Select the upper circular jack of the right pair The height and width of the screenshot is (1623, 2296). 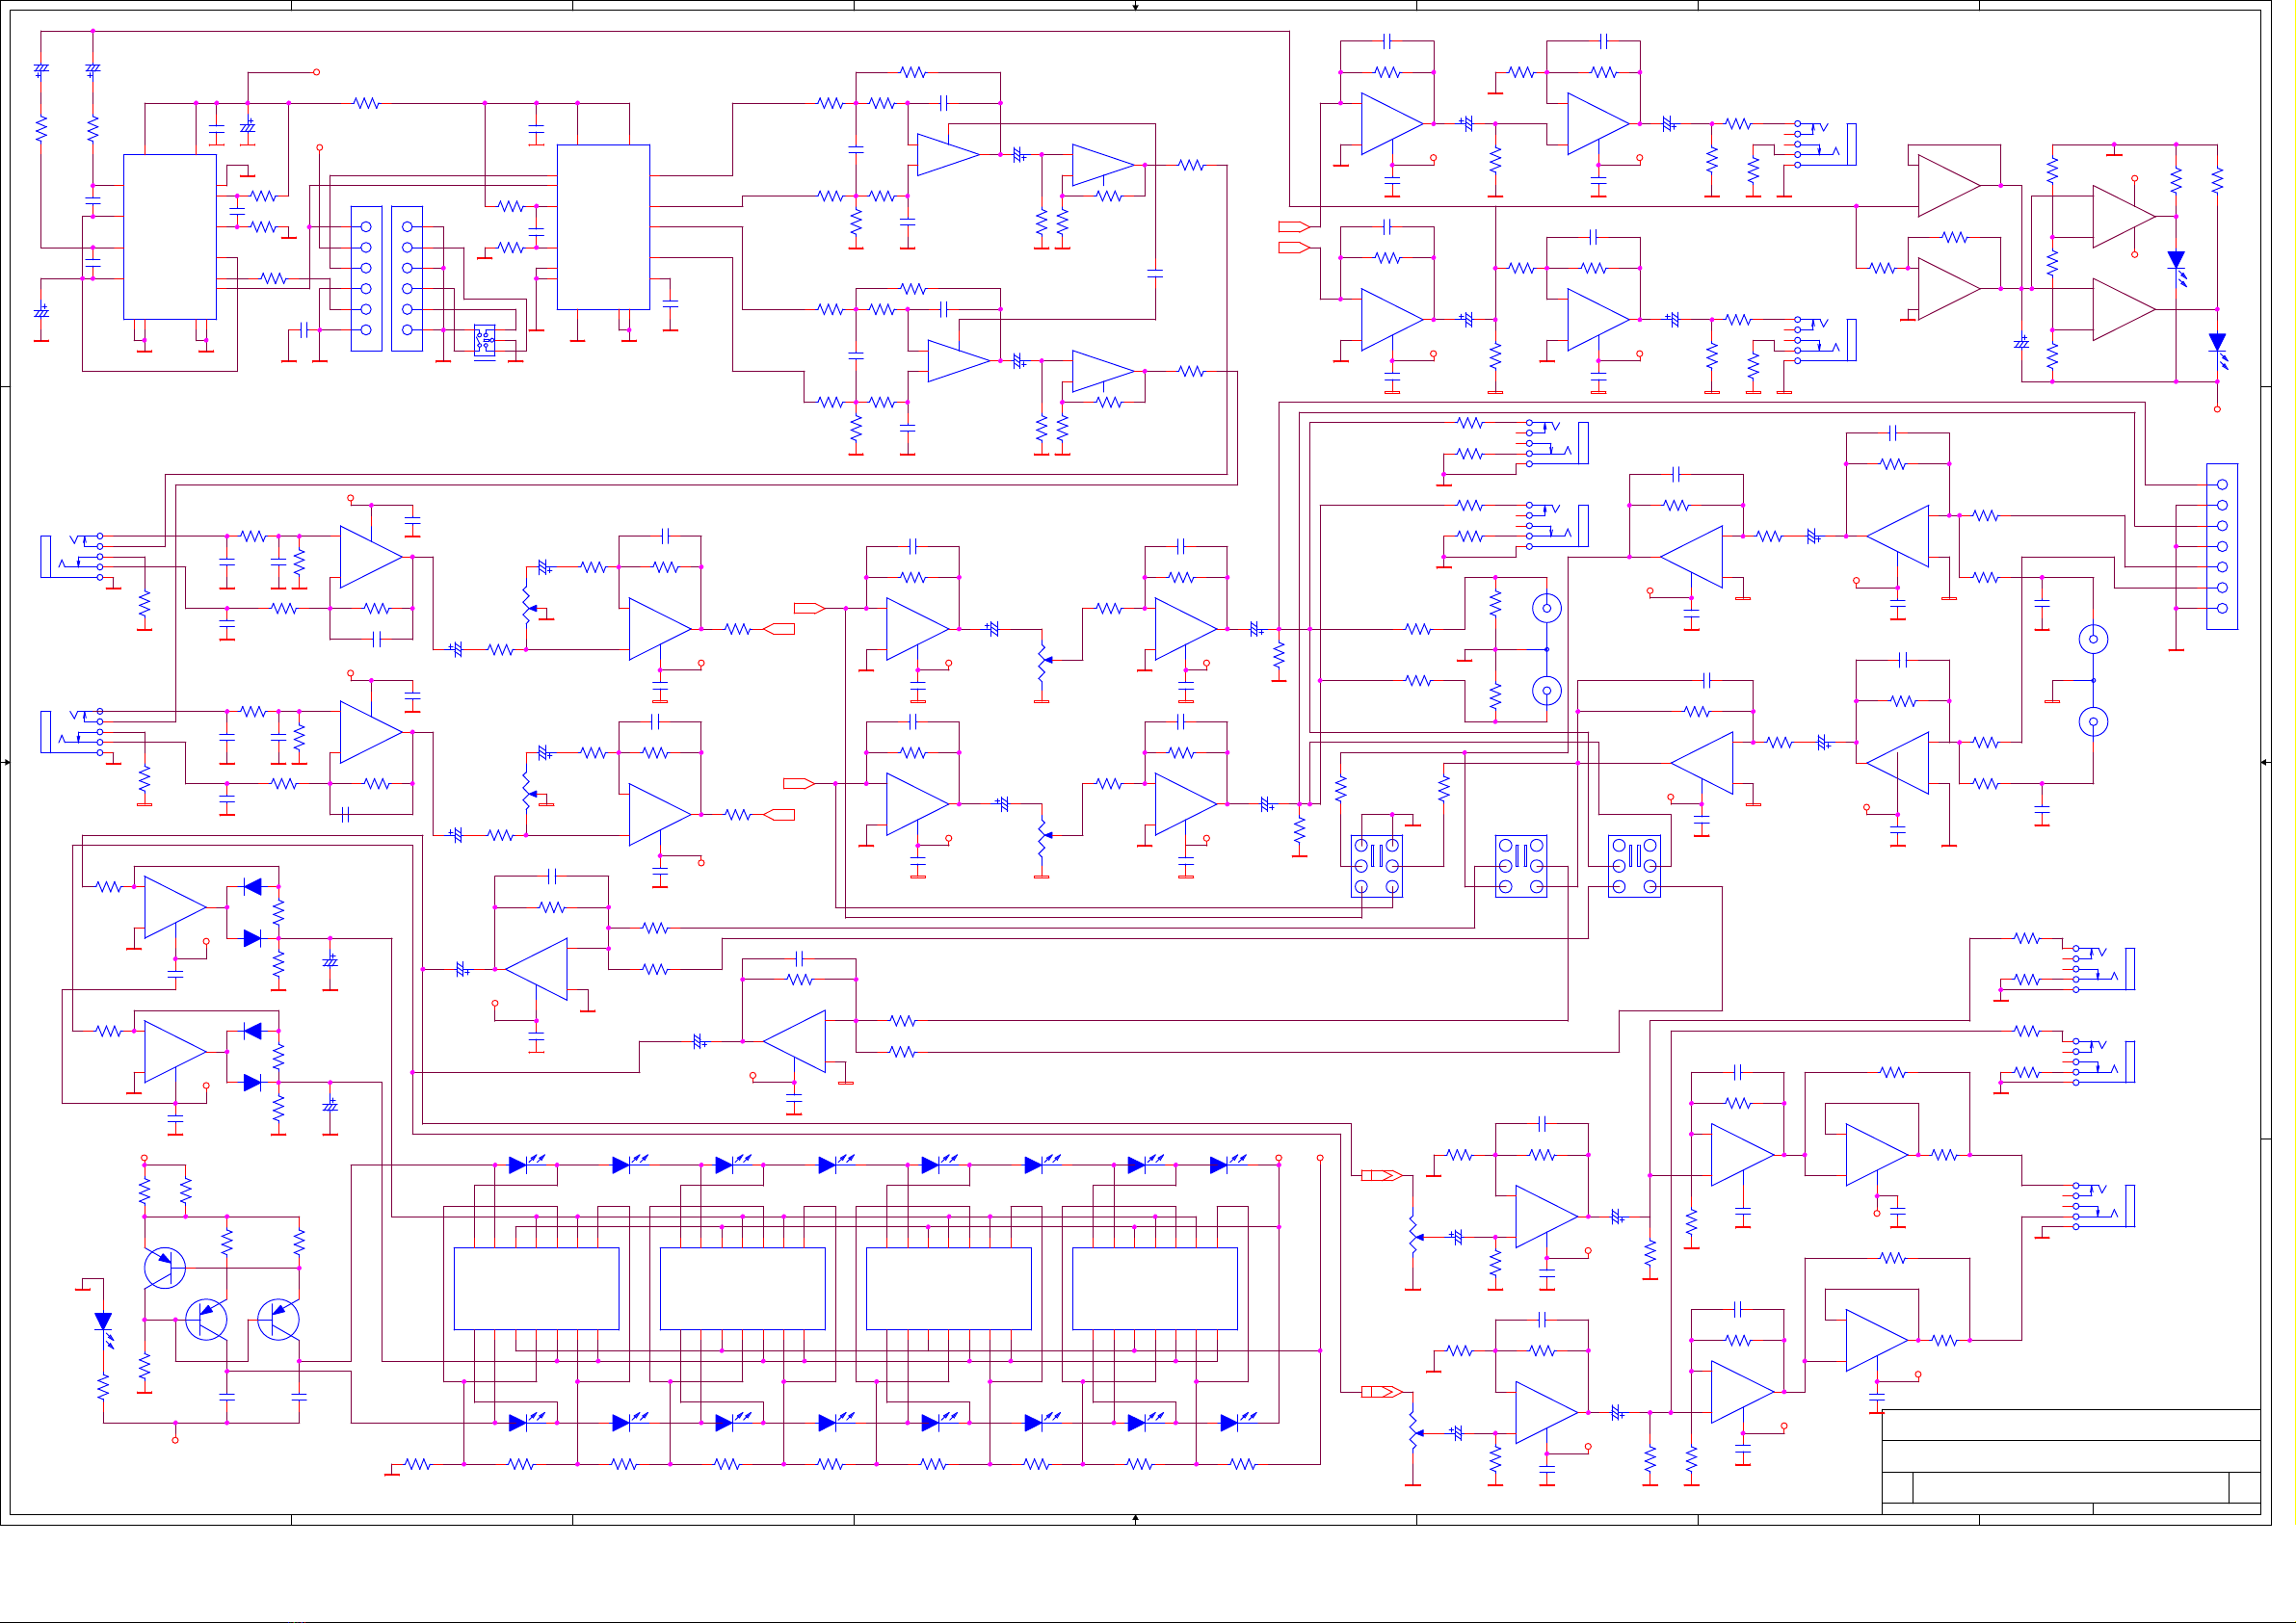pos(2093,639)
